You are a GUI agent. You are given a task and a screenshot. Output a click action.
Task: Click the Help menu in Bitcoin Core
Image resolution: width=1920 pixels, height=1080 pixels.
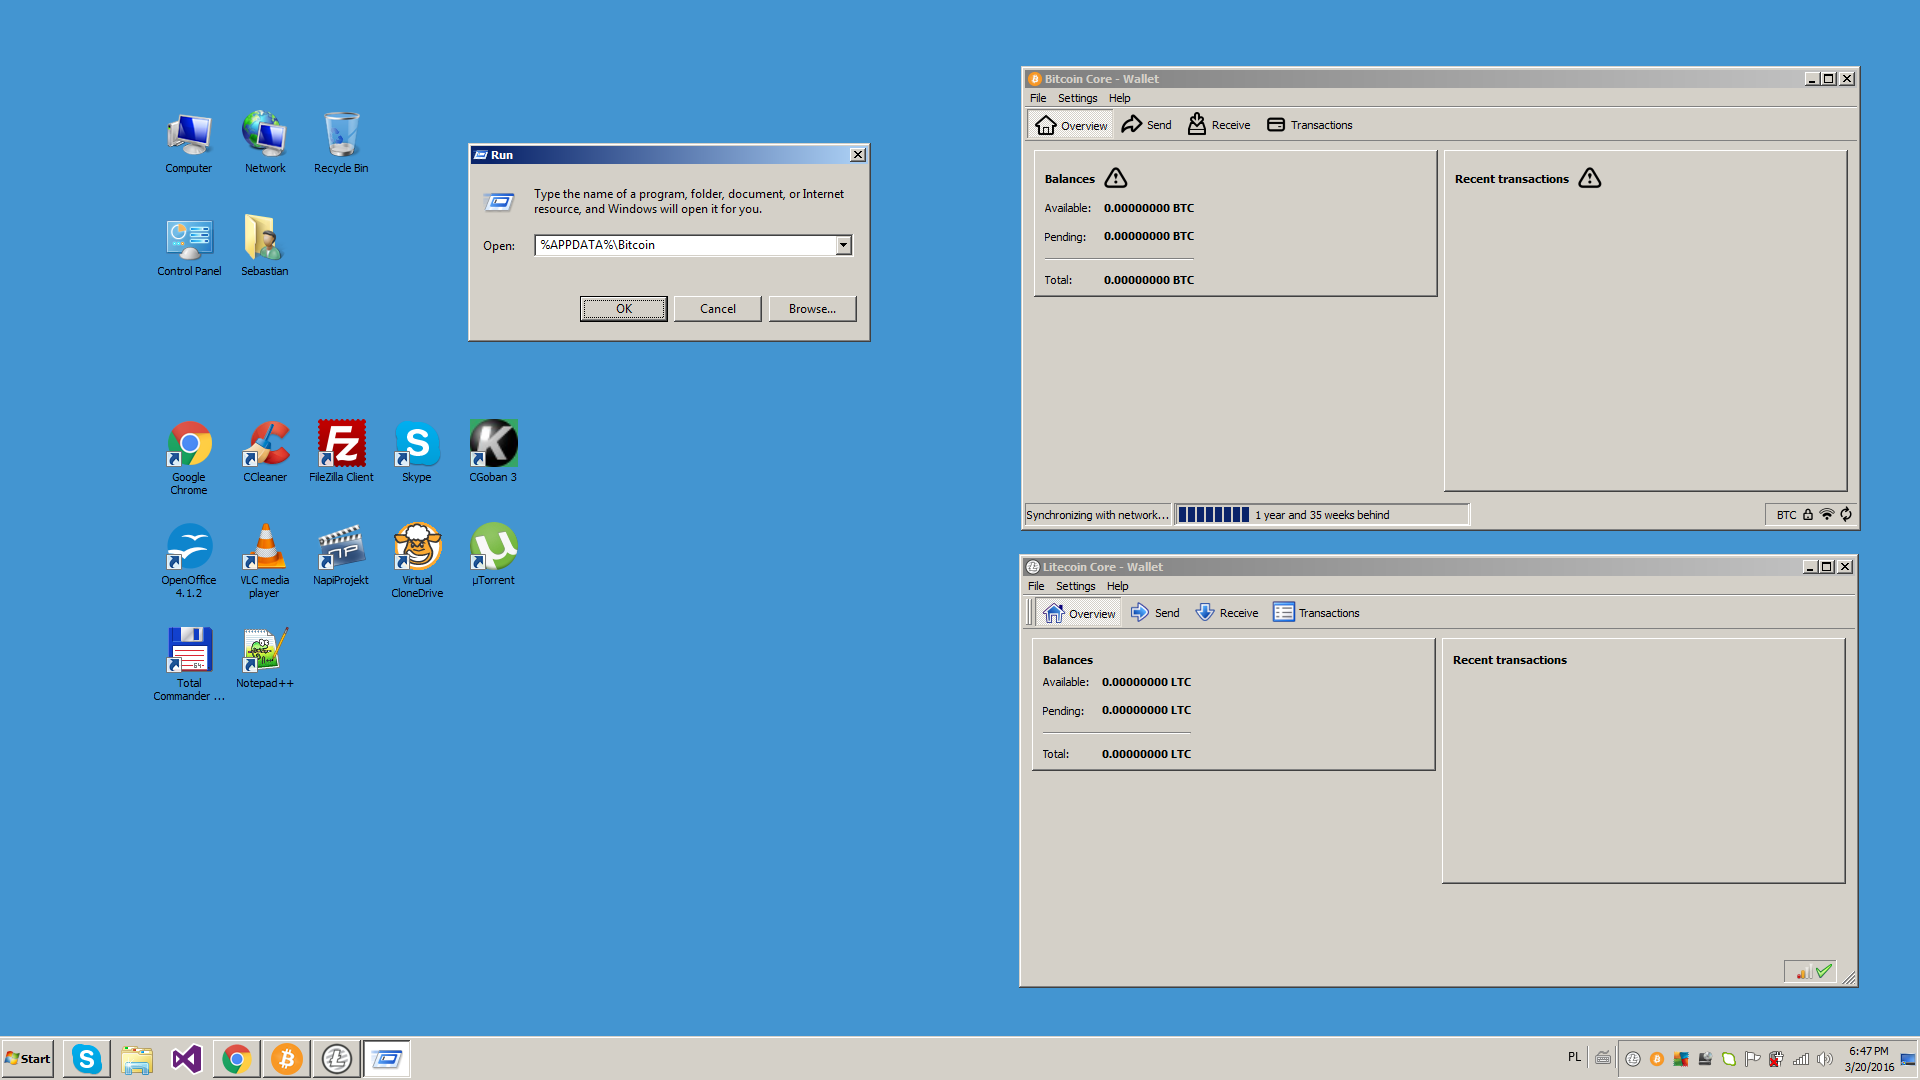click(1116, 98)
